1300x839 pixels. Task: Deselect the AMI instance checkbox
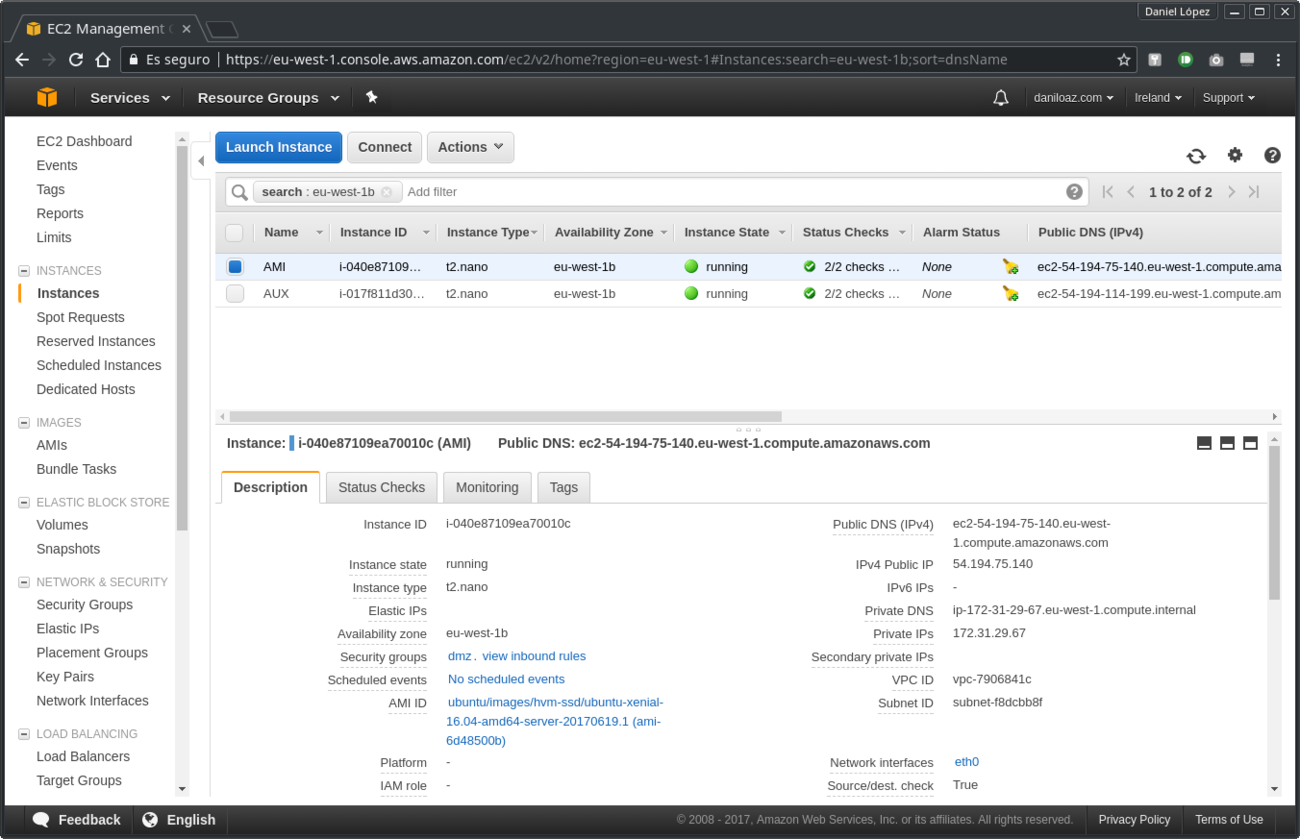pos(234,266)
